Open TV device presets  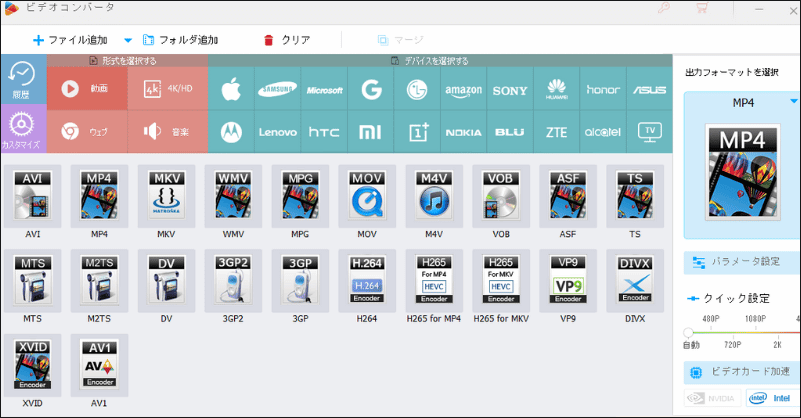point(649,132)
